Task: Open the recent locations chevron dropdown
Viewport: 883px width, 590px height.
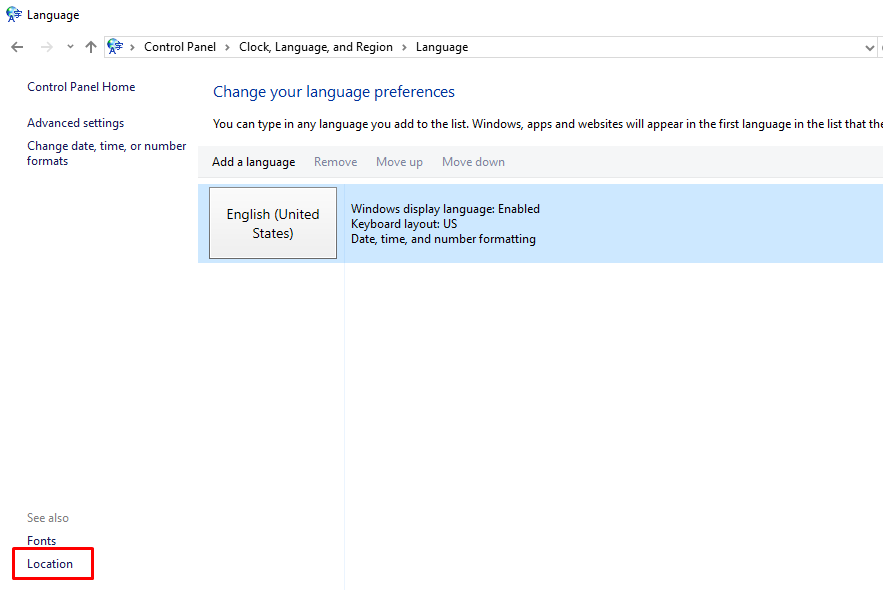Action: (70, 47)
